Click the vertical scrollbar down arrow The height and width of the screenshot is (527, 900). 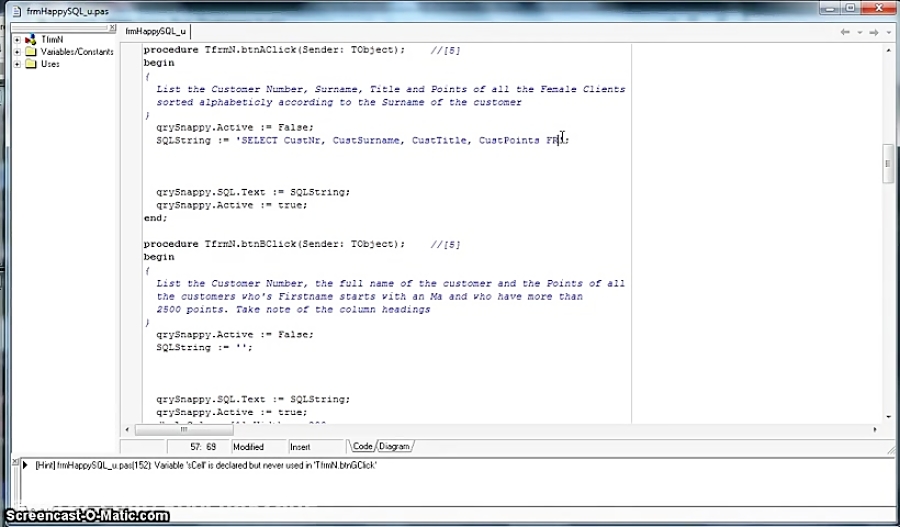click(889, 417)
